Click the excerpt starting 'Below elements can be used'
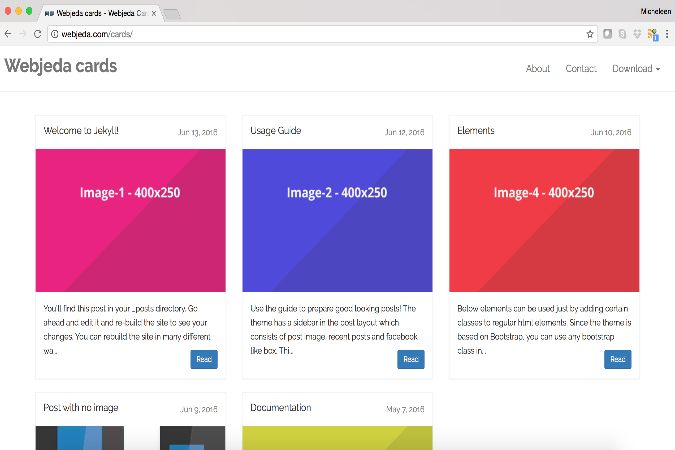The height and width of the screenshot is (450, 675). pyautogui.click(x=544, y=329)
